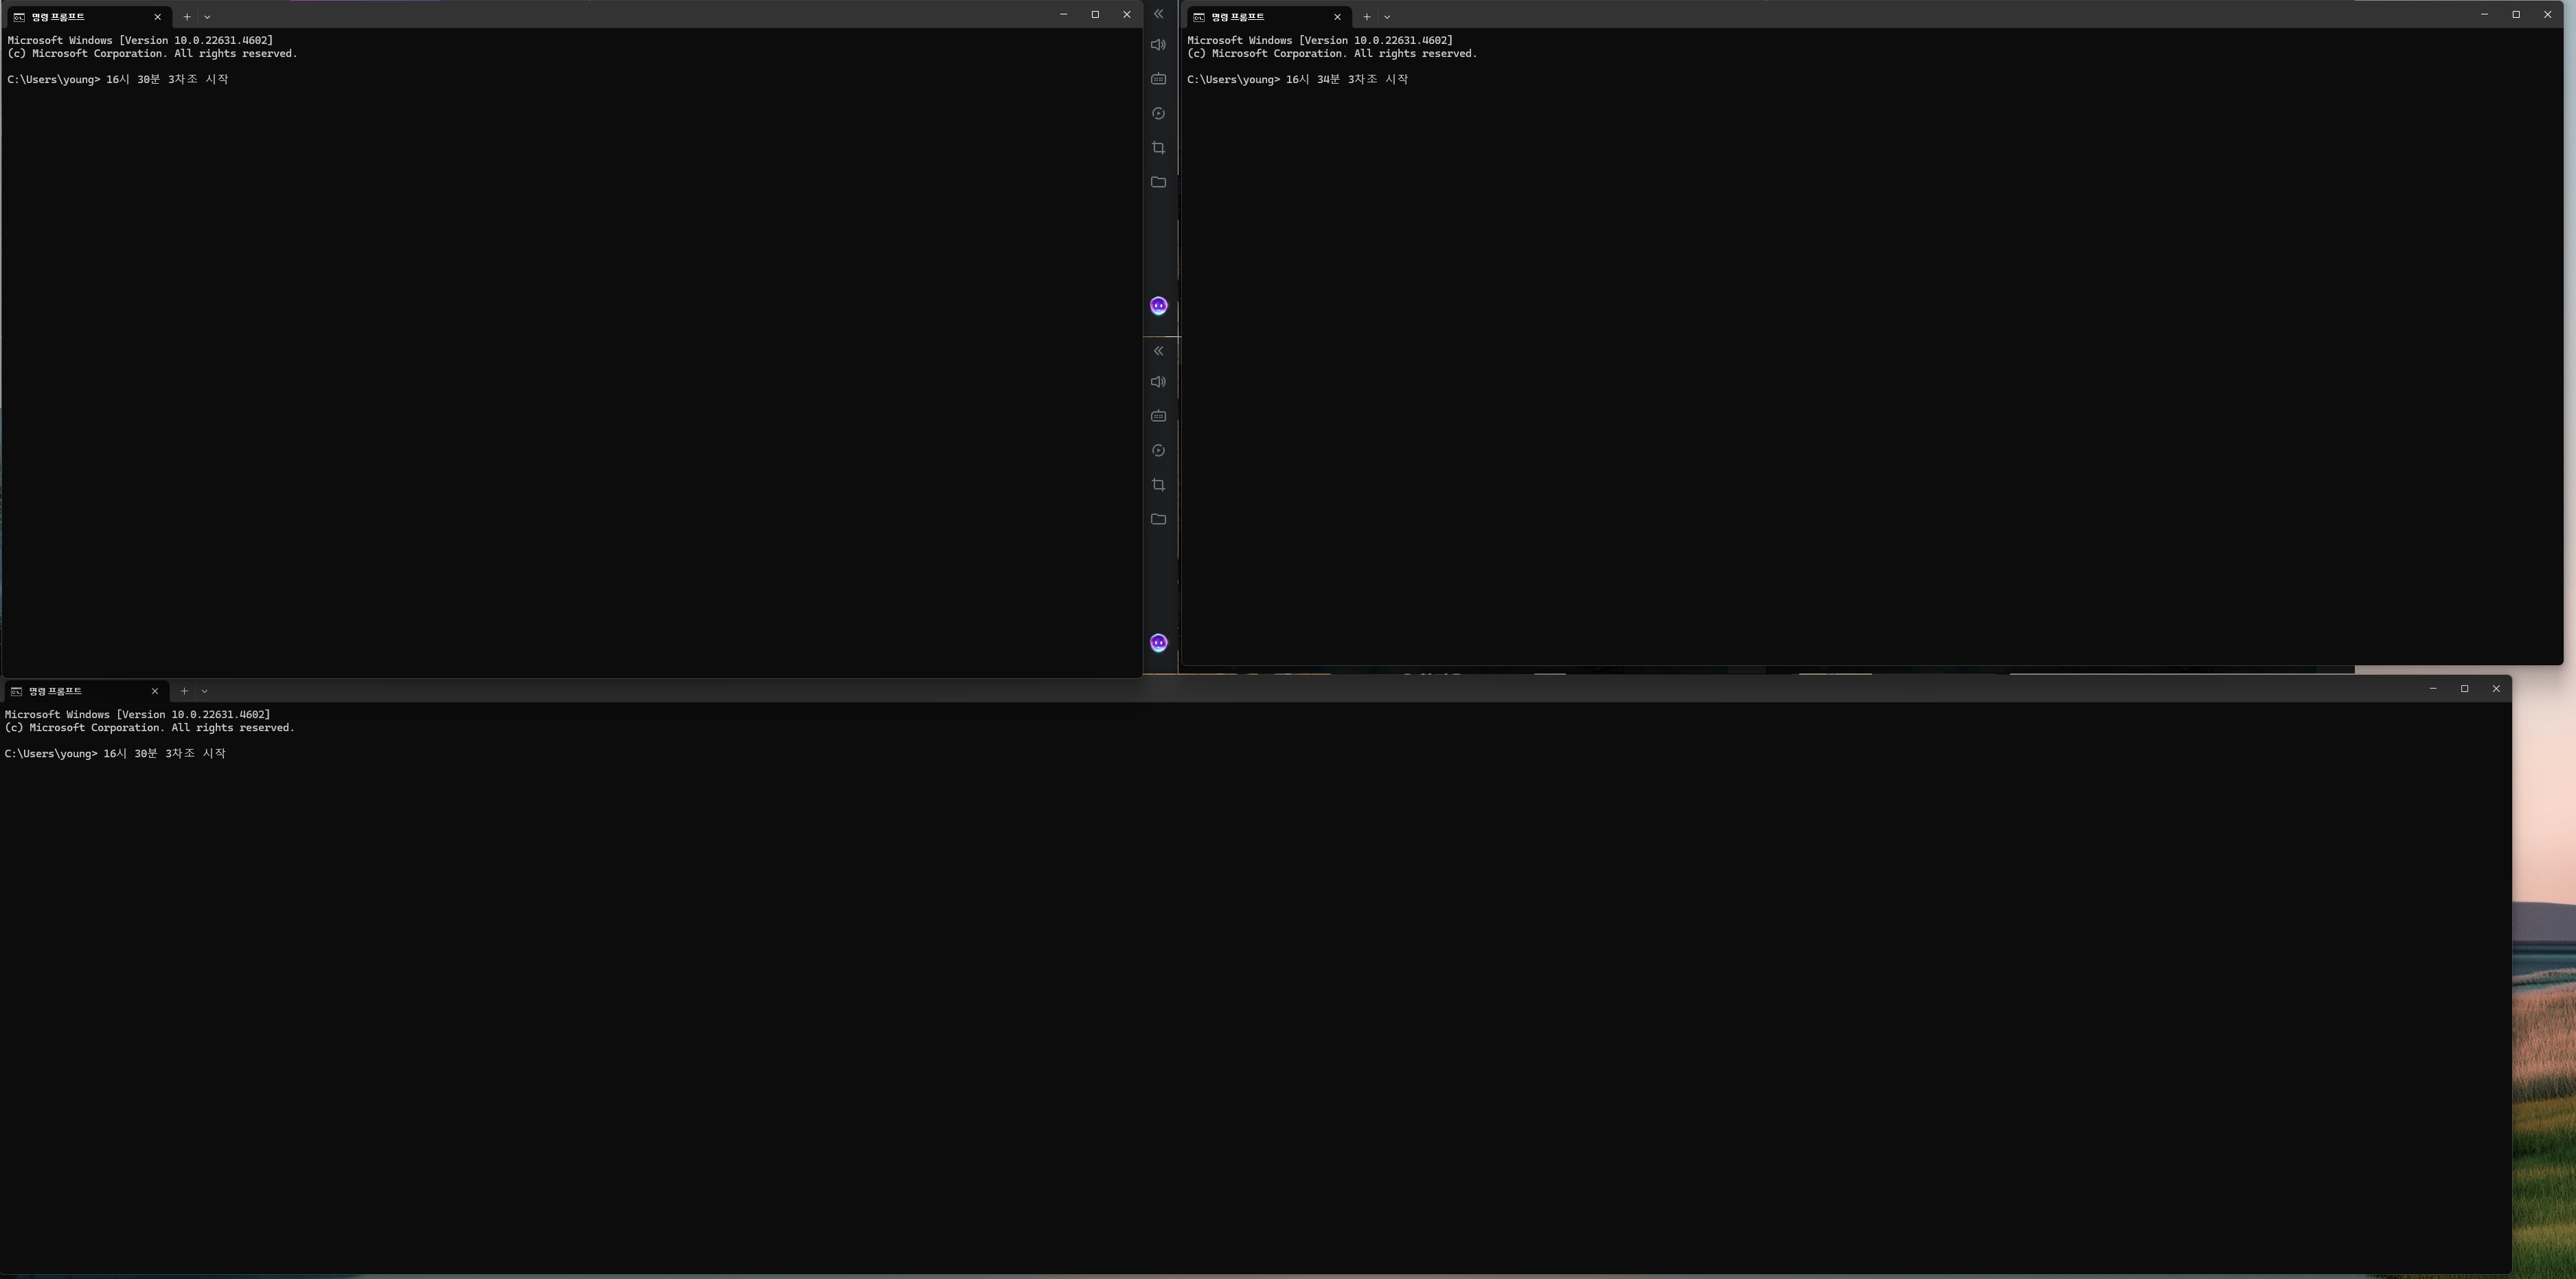Add new tab in top-left terminal

pos(187,17)
